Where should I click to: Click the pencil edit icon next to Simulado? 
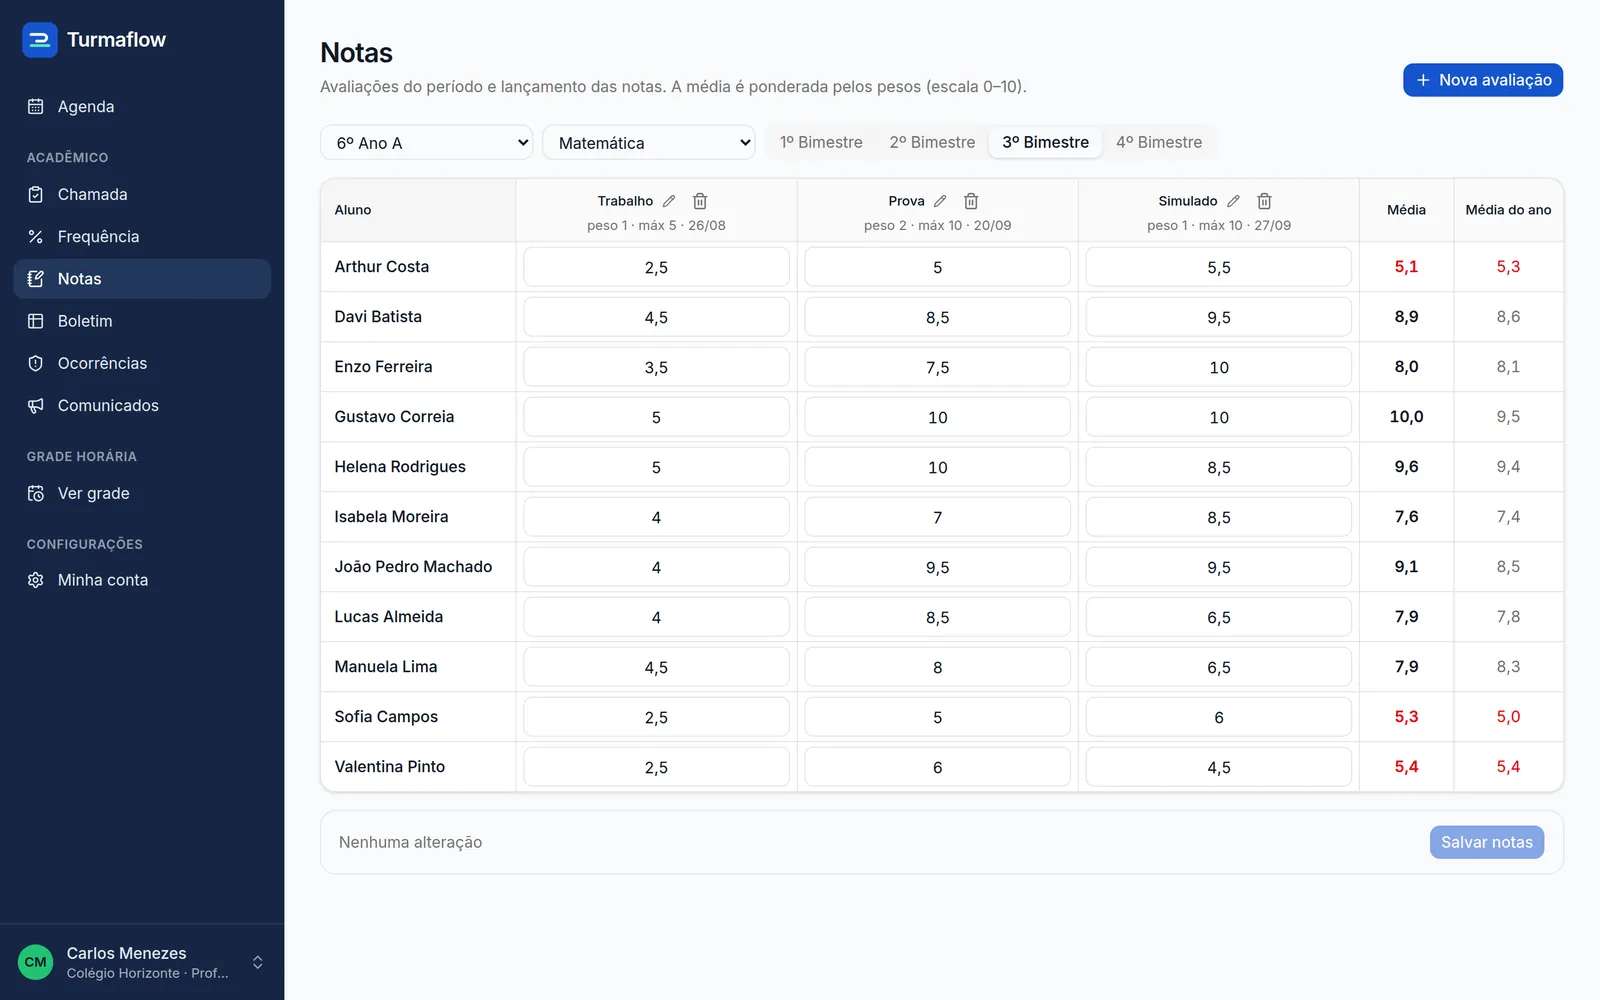pyautogui.click(x=1233, y=201)
